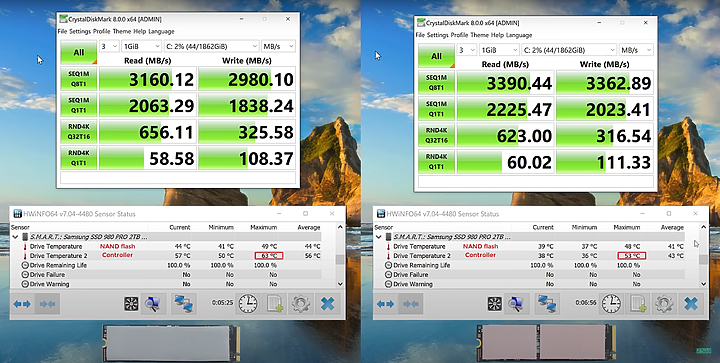
Task: Select the 316.54 random write result
Action: tap(605, 135)
